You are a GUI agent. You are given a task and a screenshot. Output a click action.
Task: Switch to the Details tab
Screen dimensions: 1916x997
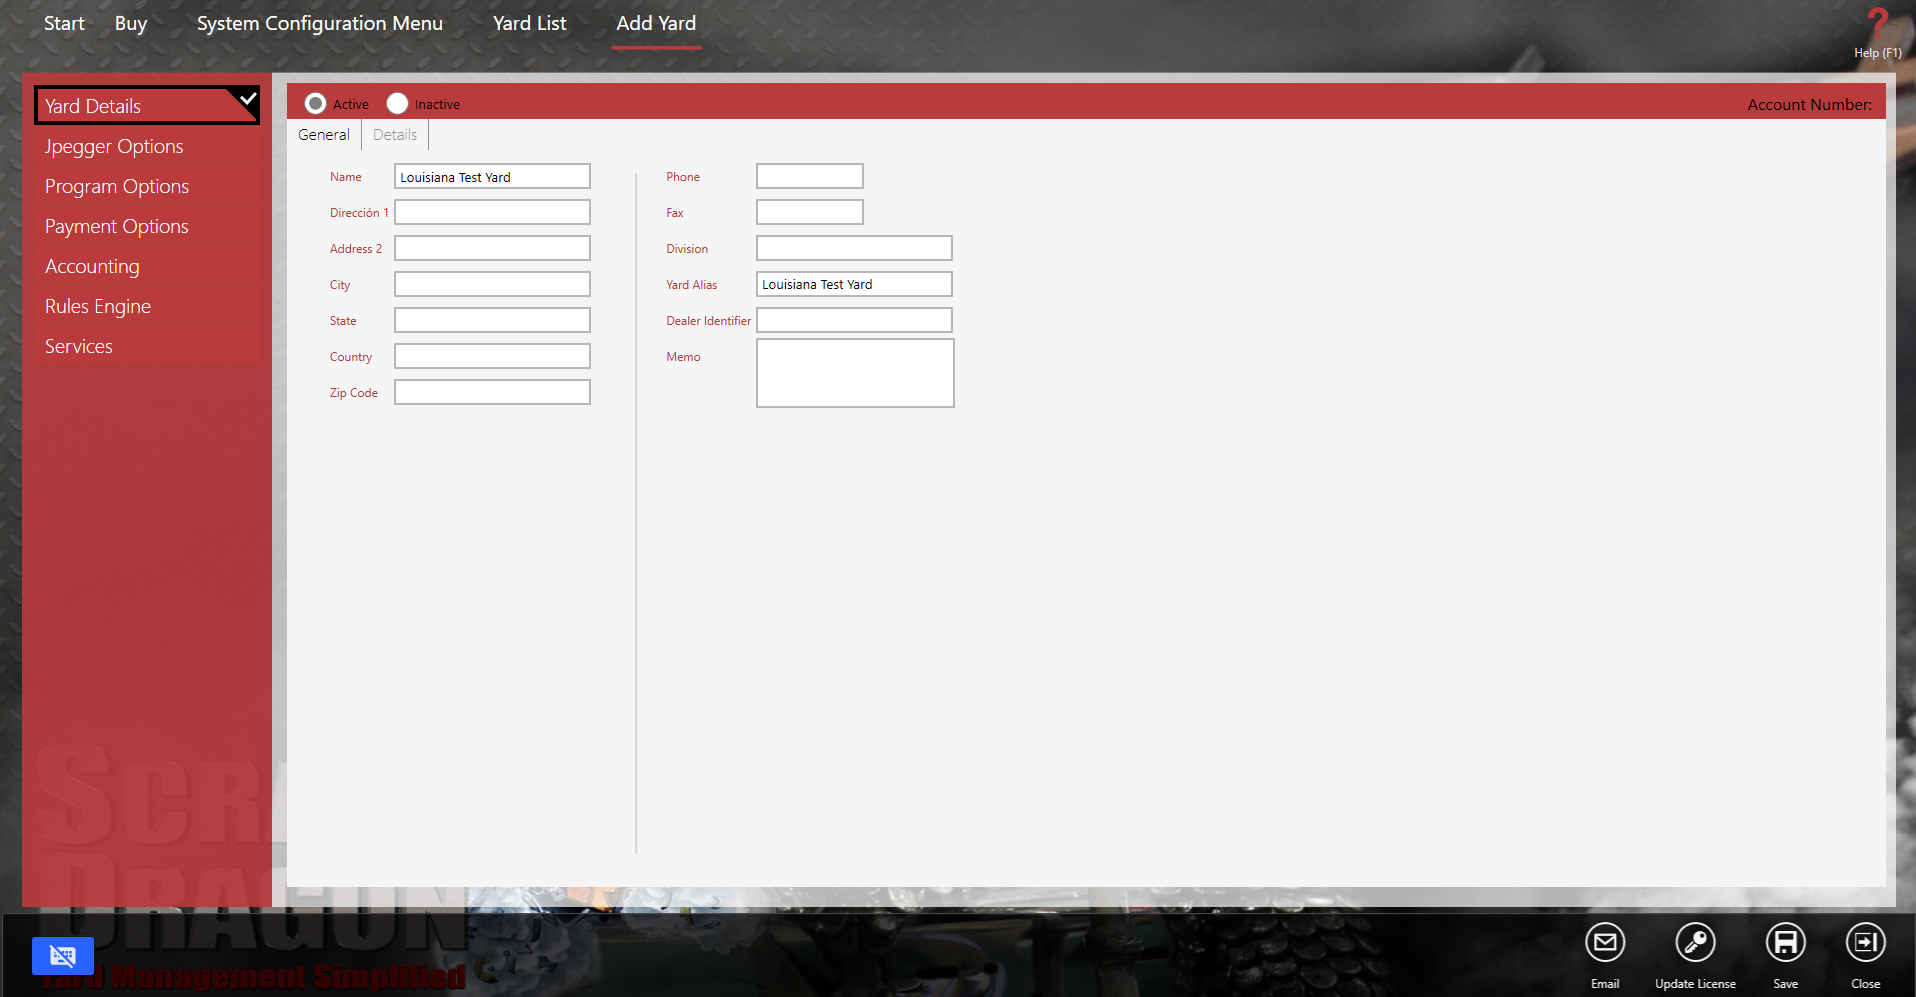395,135
